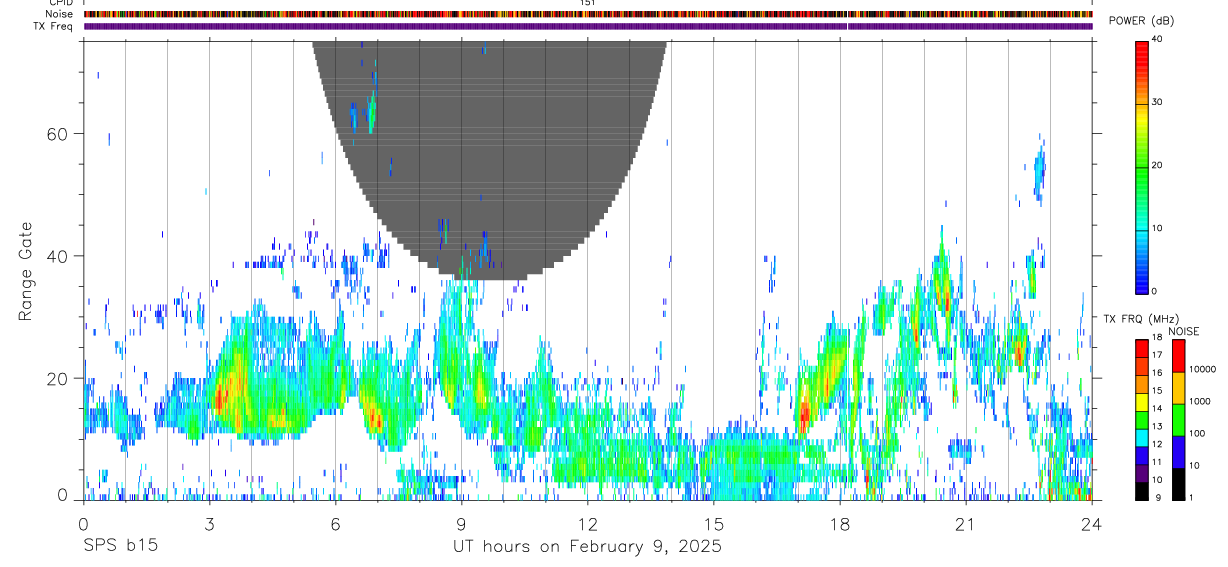Viewport: 1228px width, 567px height.
Task: Click the 30 label on the power color bar
Action: click(1158, 103)
